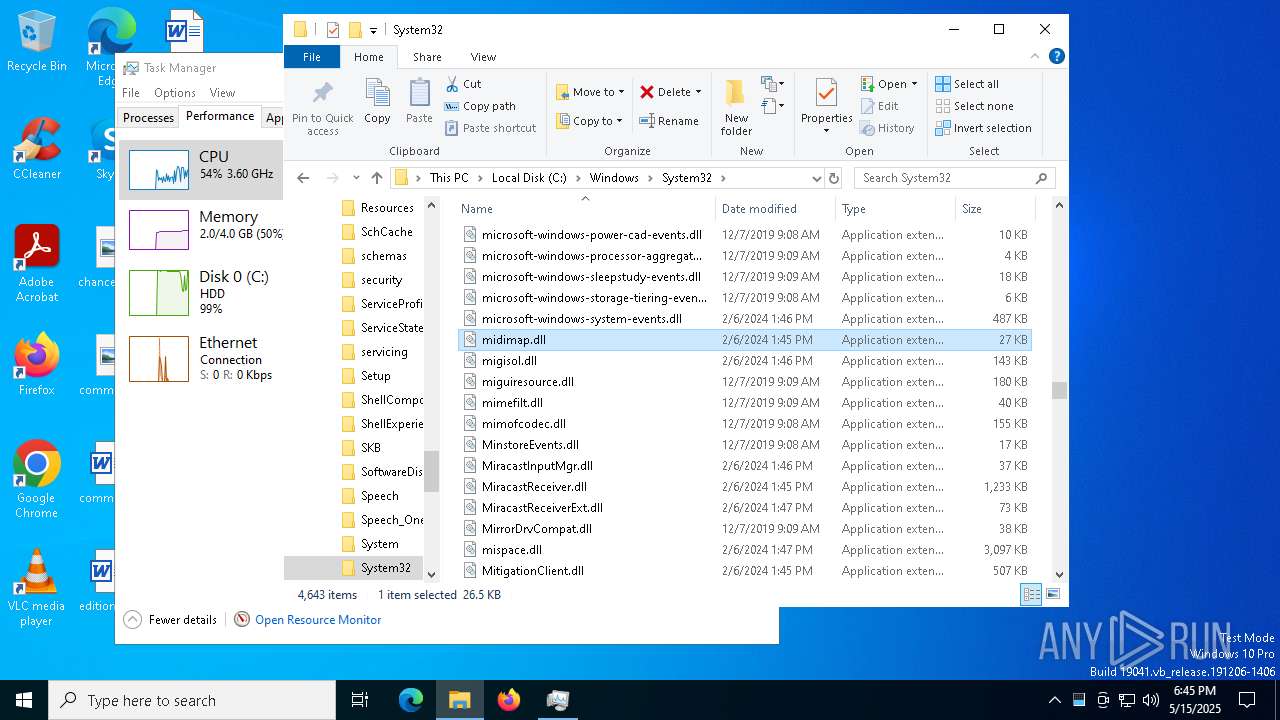Screen dimensions: 1280x720
Task: Open VLC media player desktop icon
Action: click(x=36, y=588)
